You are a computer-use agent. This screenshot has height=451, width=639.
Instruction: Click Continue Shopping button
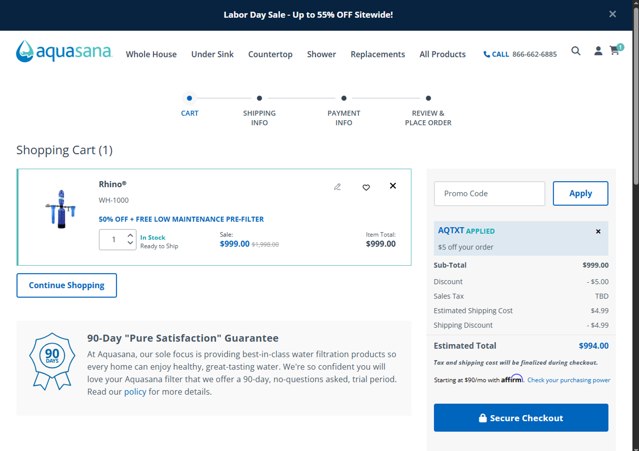[66, 285]
